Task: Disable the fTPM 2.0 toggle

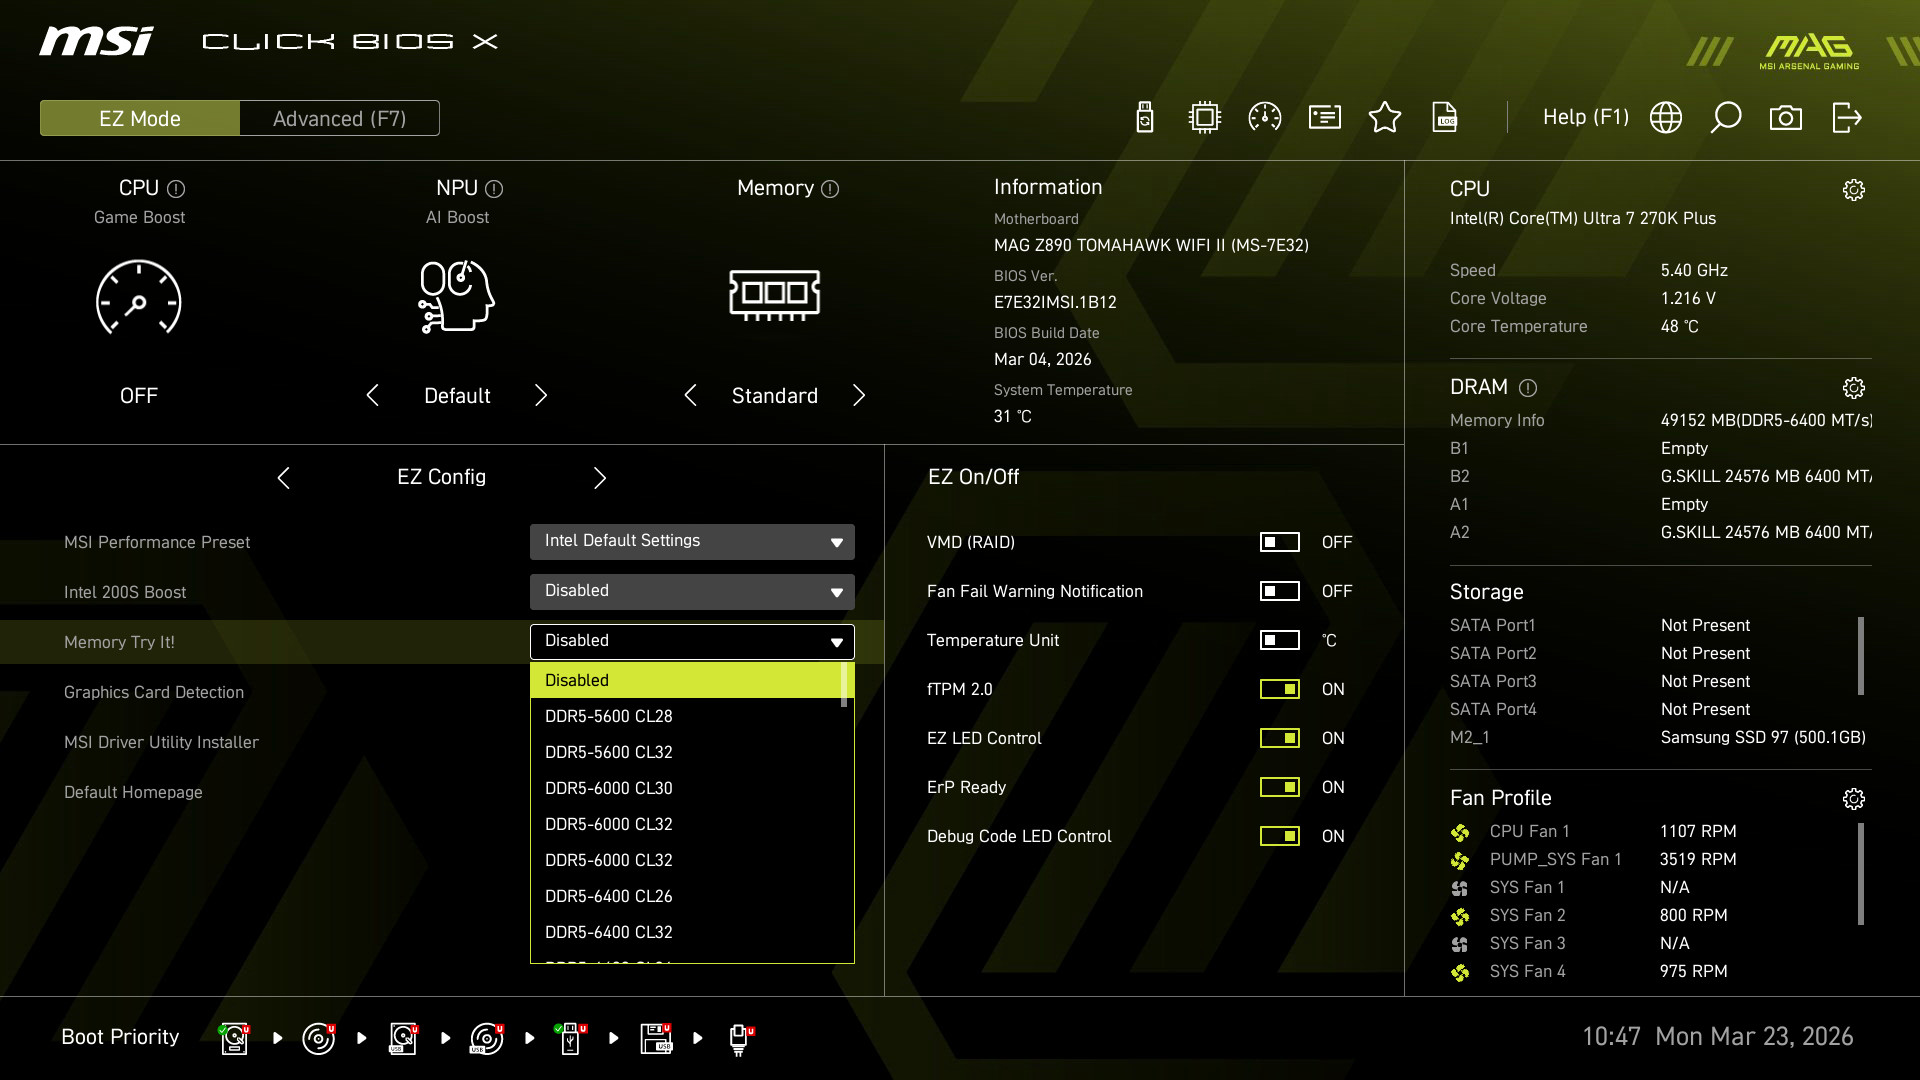Action: pyautogui.click(x=1279, y=689)
